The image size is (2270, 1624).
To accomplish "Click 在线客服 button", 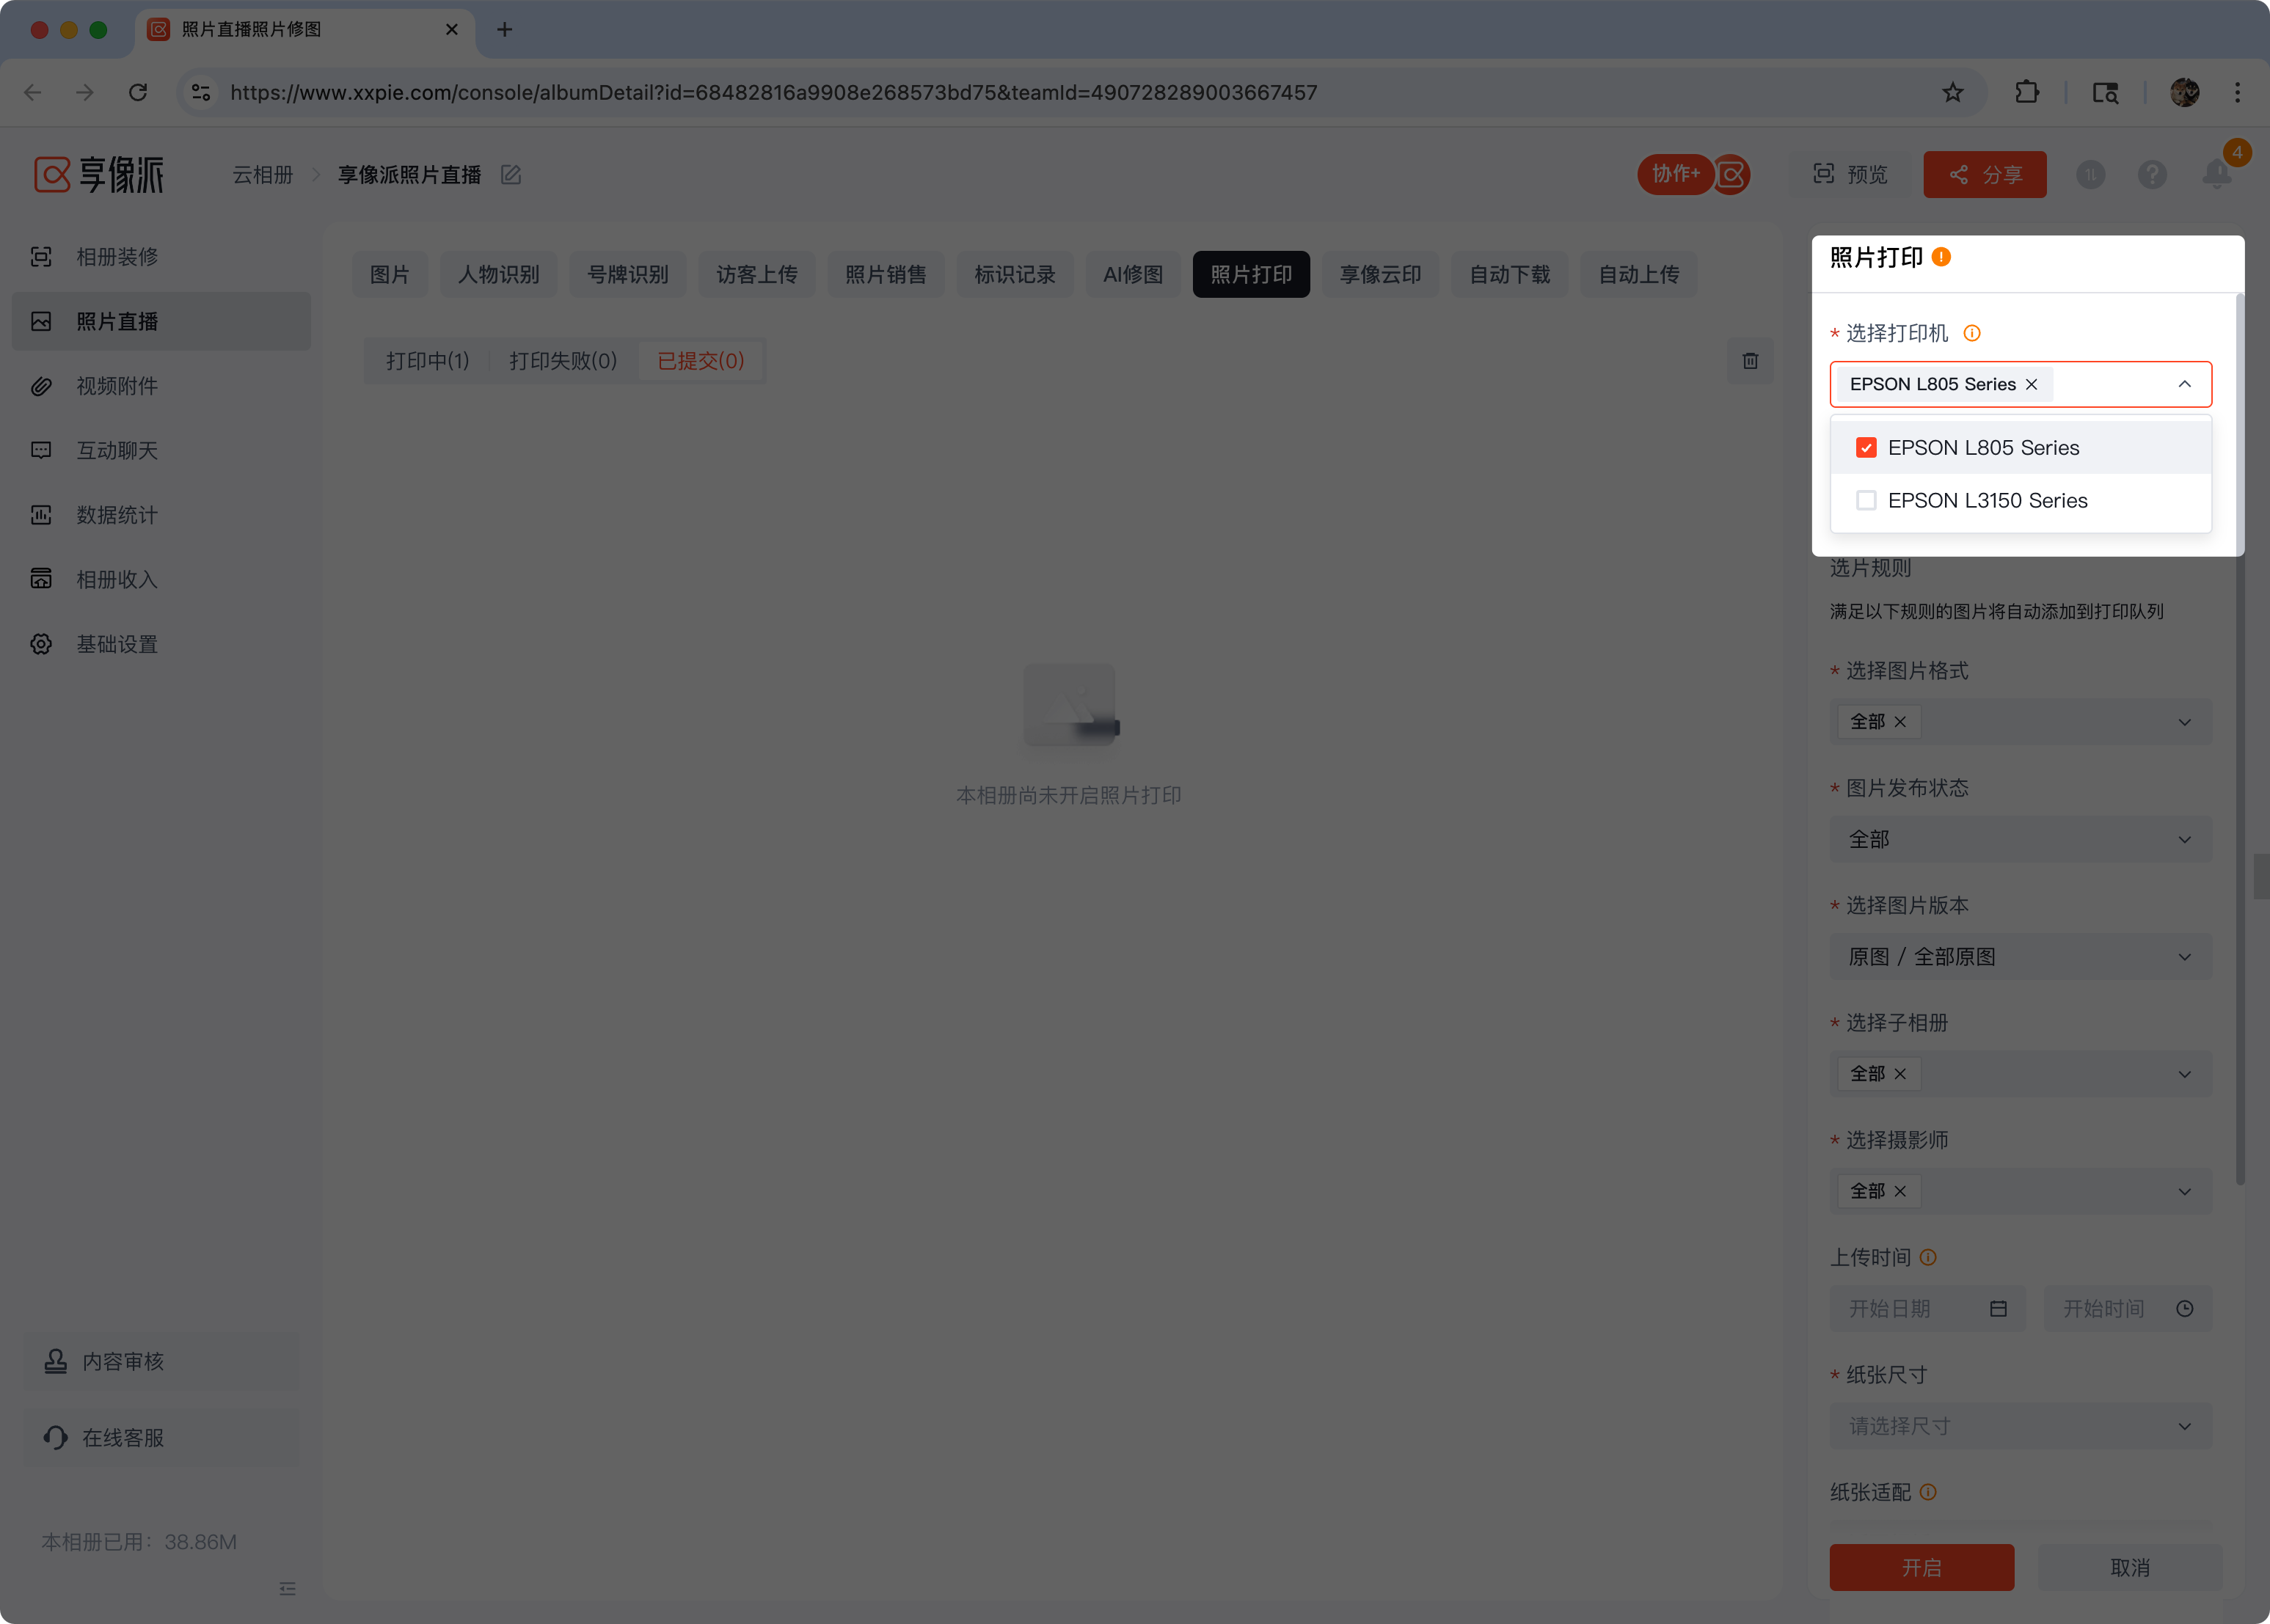I will point(162,1437).
